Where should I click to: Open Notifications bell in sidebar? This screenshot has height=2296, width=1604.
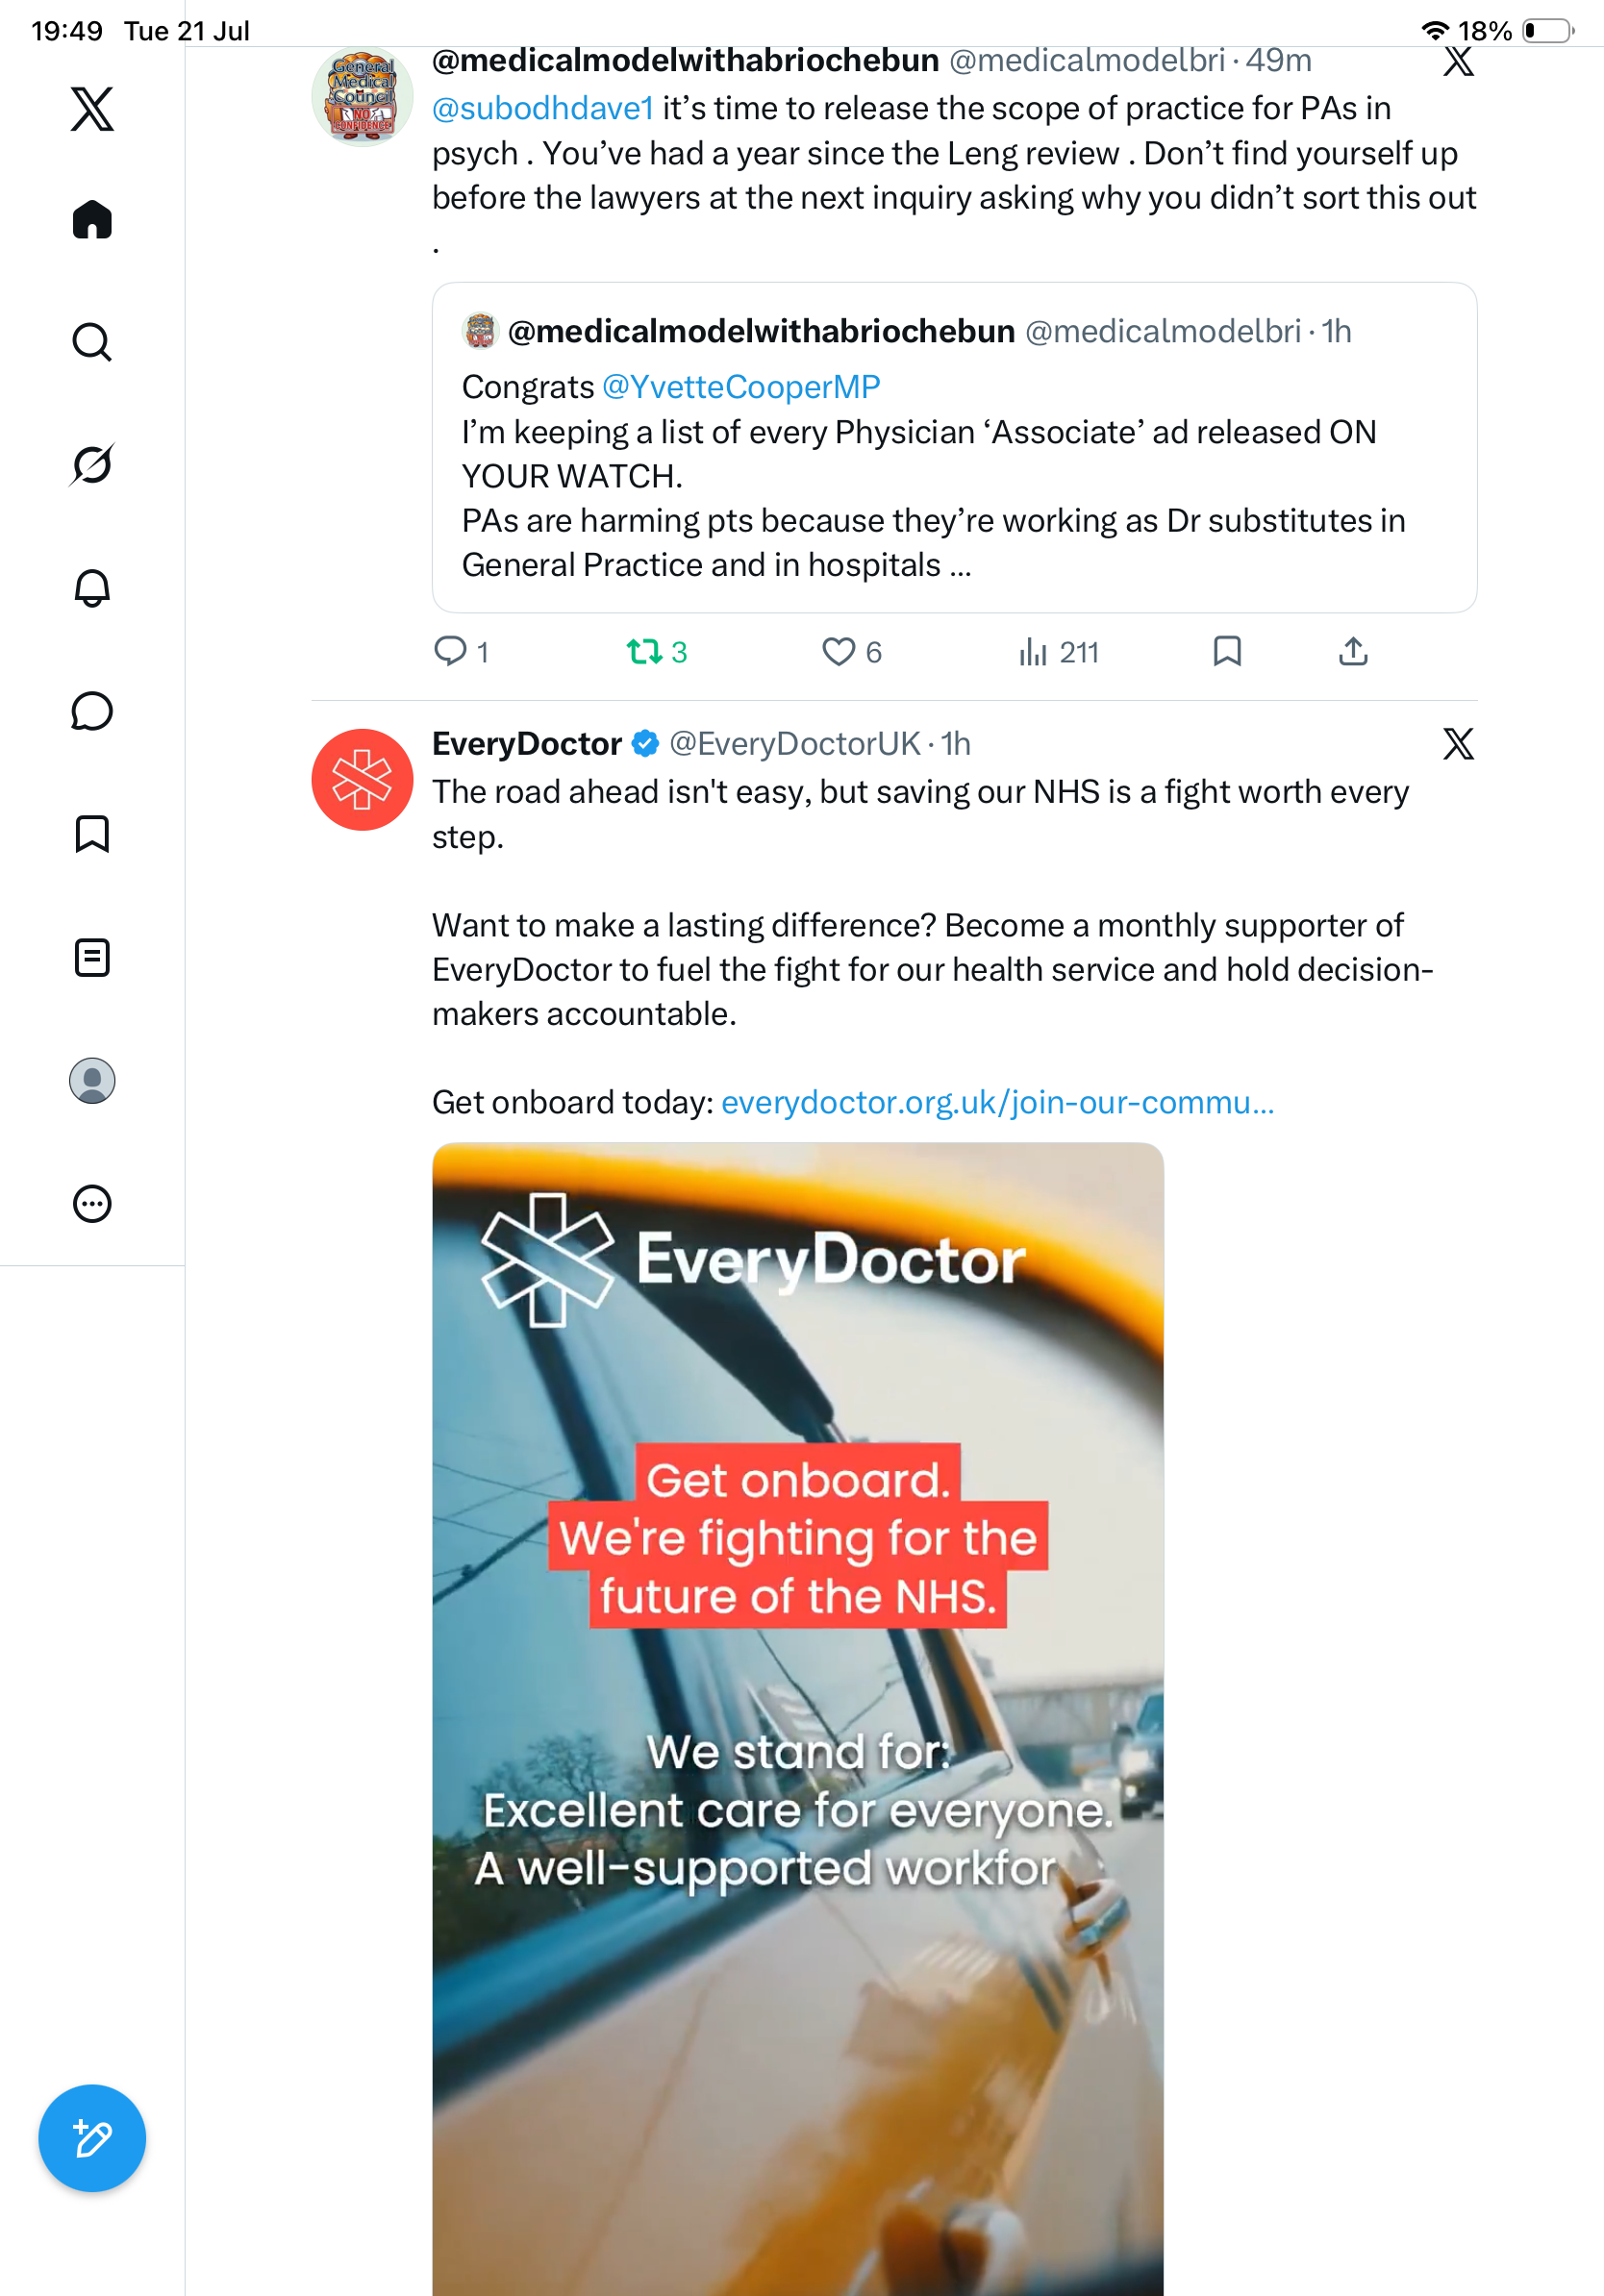pos(92,588)
